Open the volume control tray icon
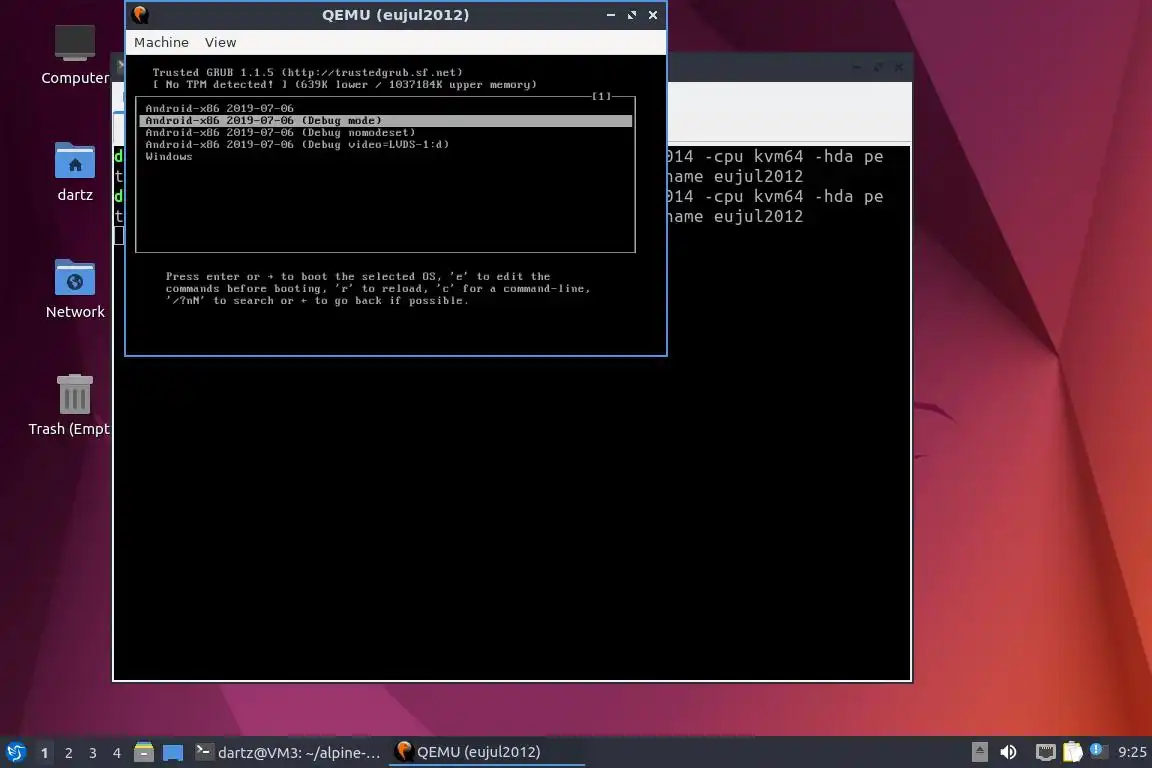 [x=1008, y=752]
